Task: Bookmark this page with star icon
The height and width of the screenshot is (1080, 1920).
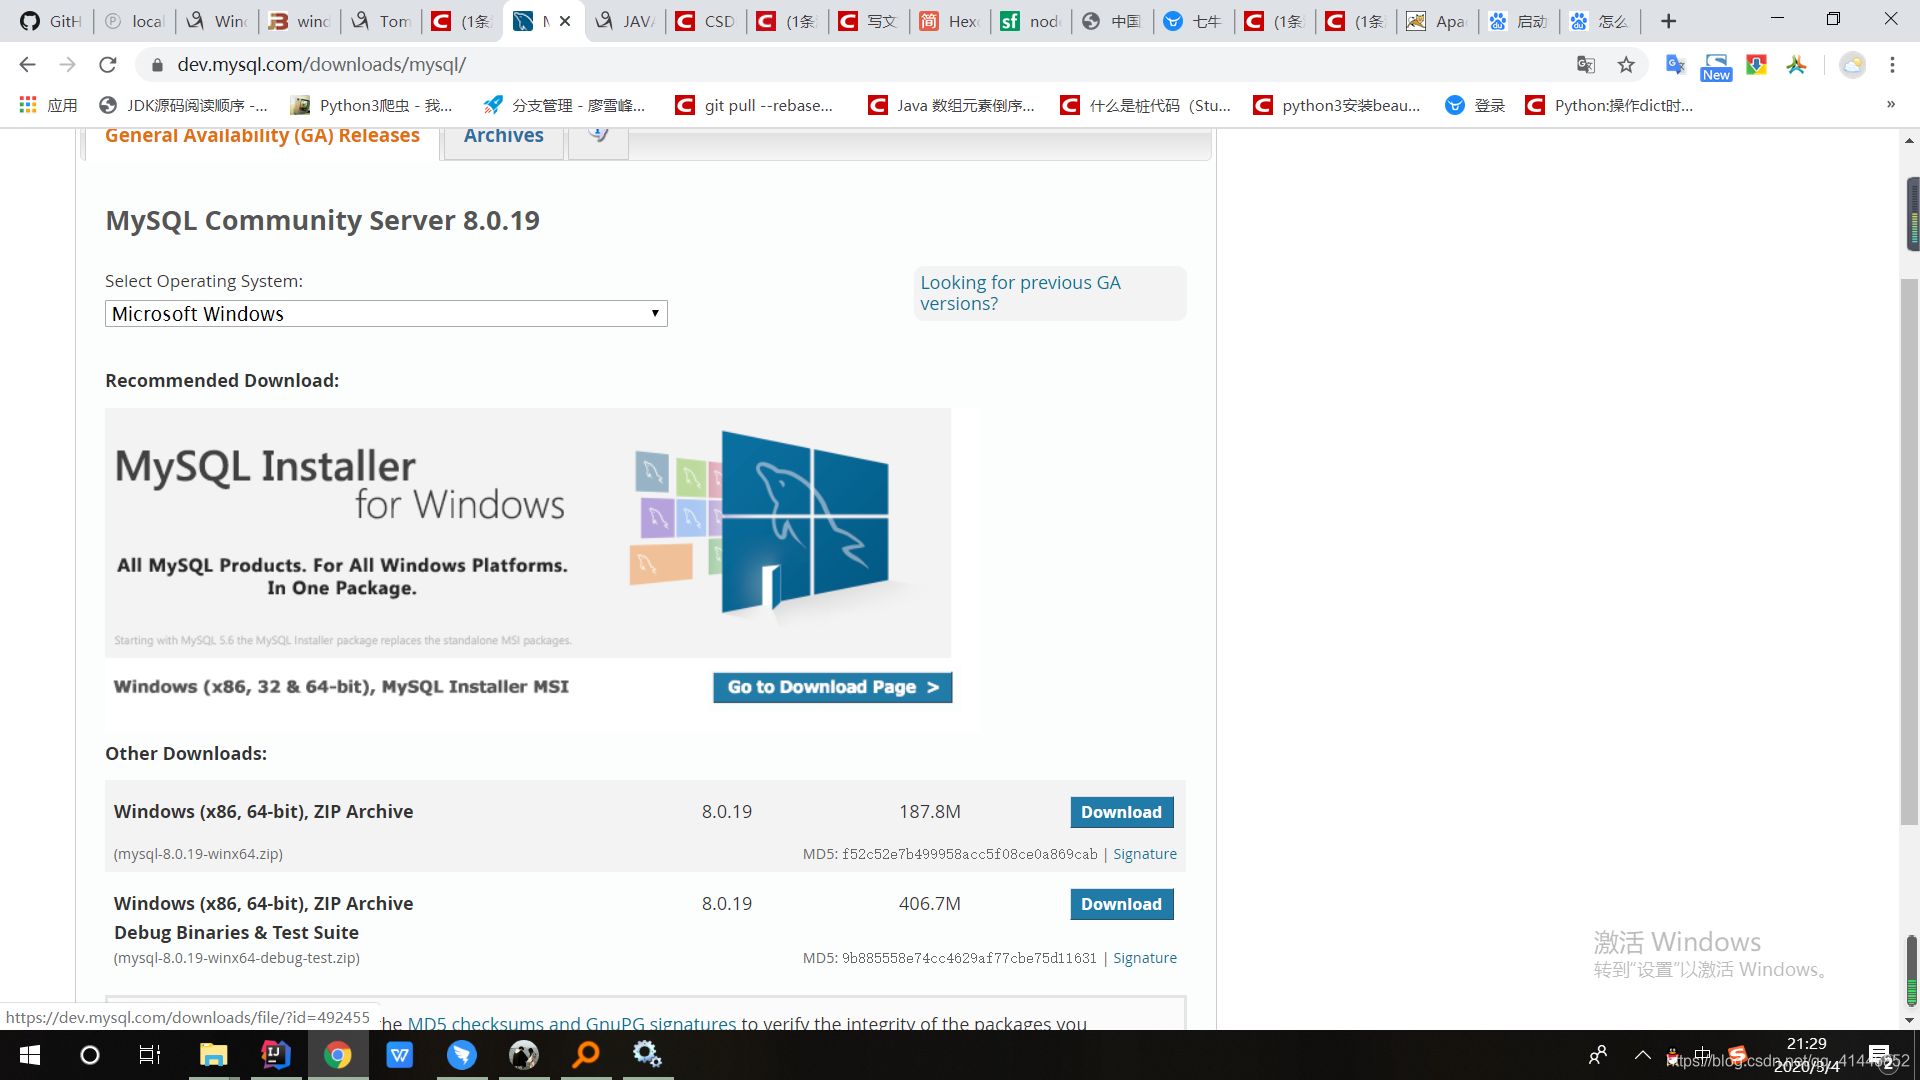Action: (1626, 65)
